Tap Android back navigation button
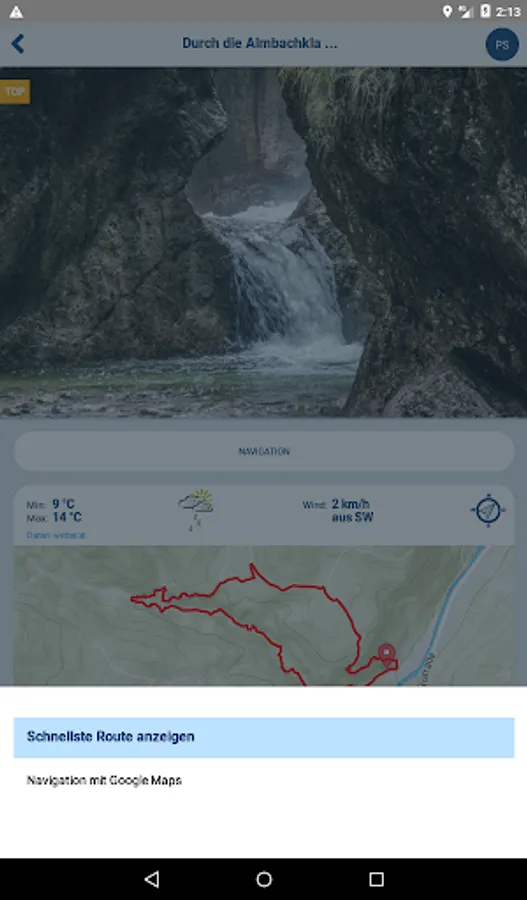The image size is (527, 900). click(152, 879)
